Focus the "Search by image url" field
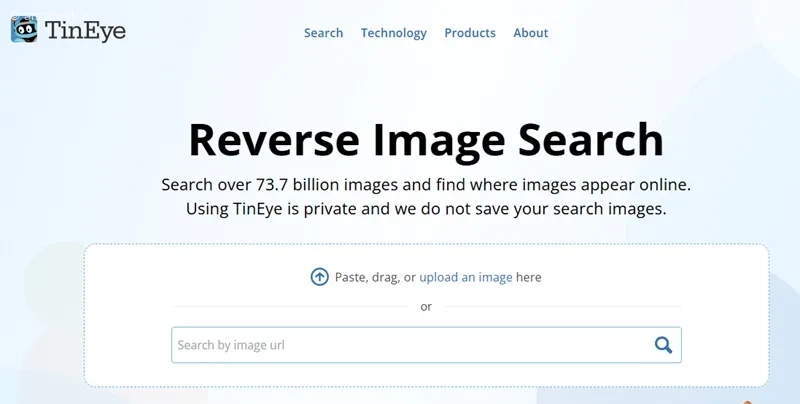 coord(426,345)
